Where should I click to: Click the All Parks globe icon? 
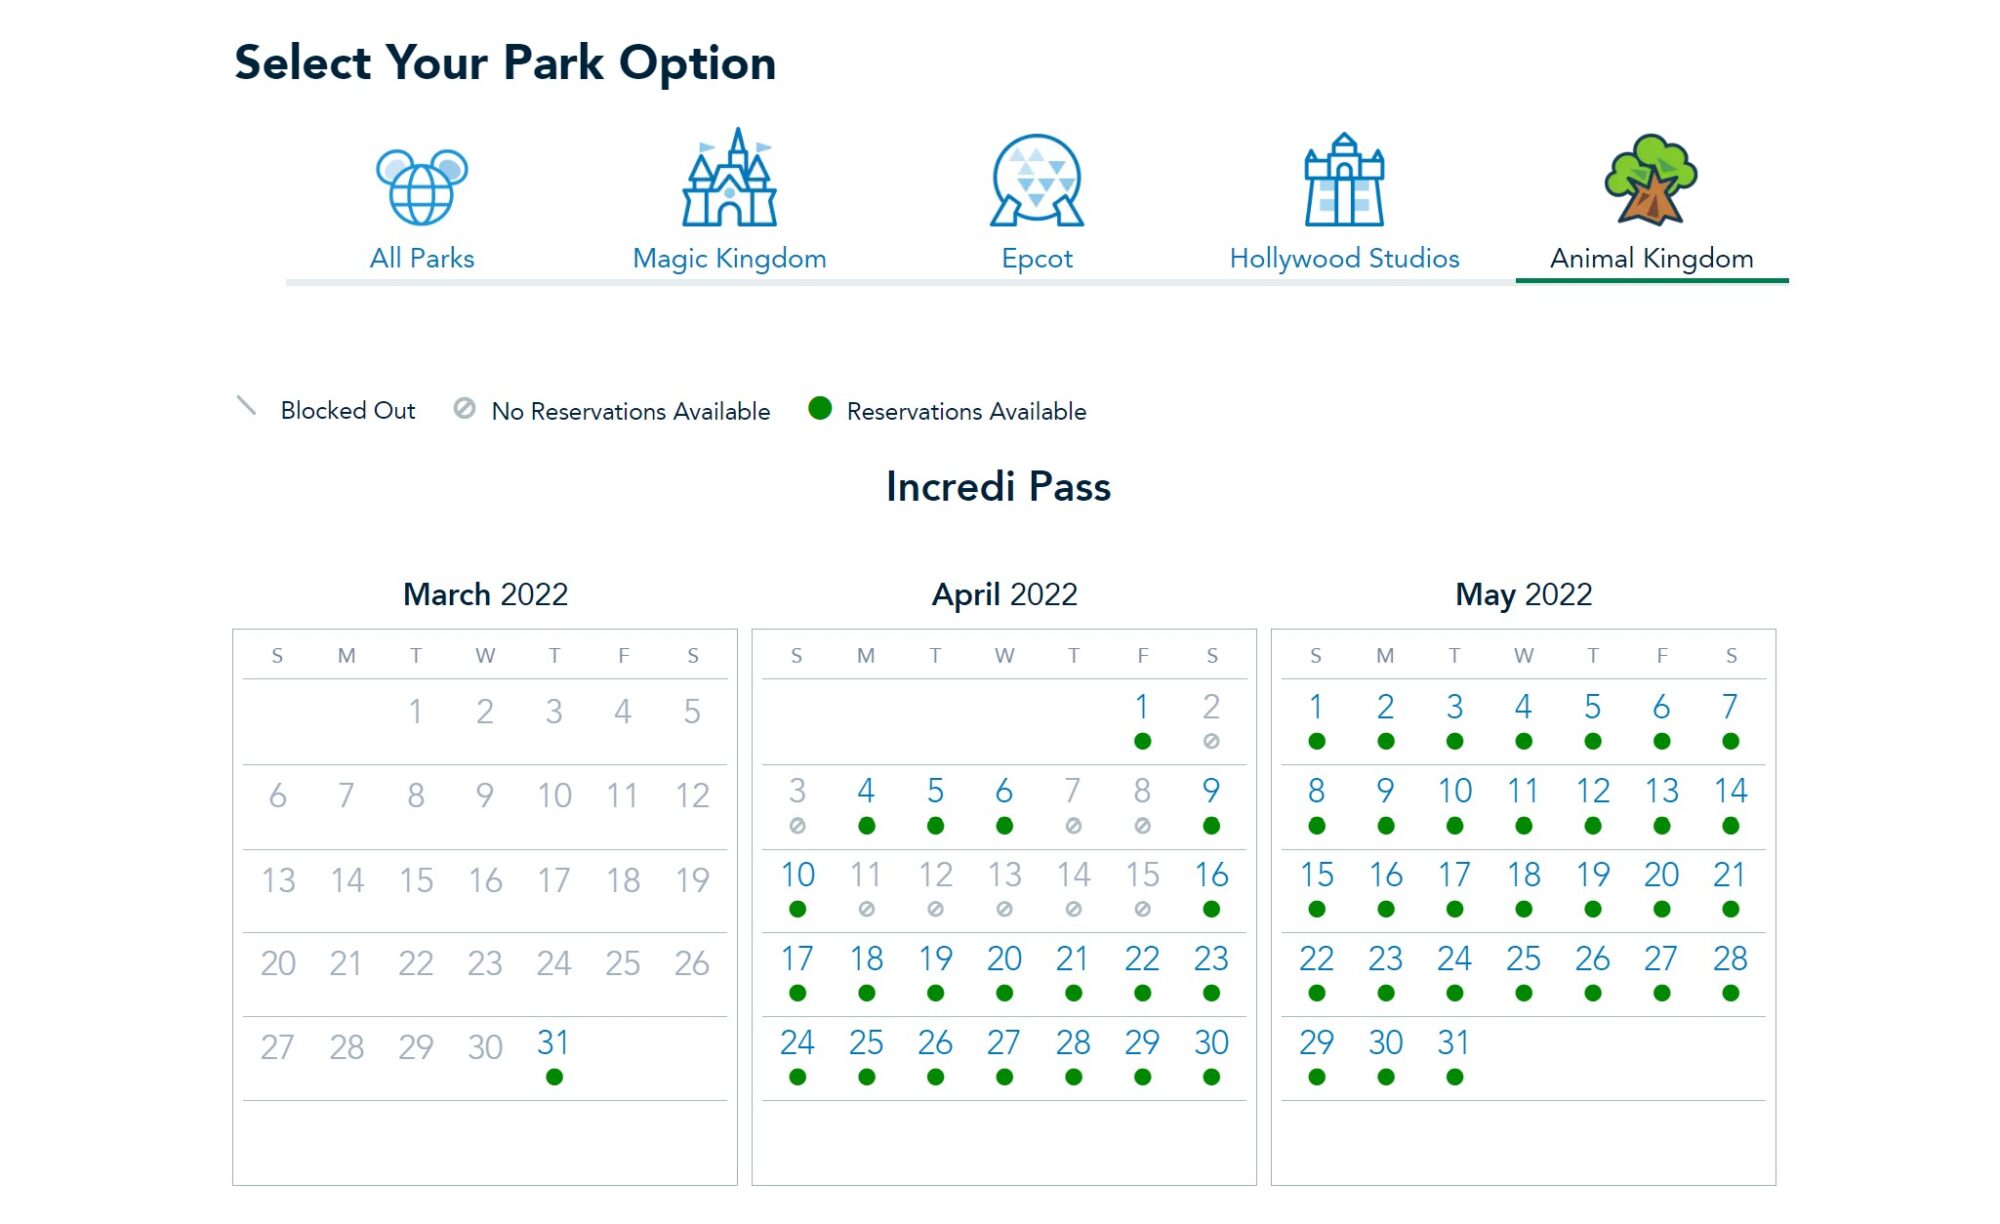421,187
